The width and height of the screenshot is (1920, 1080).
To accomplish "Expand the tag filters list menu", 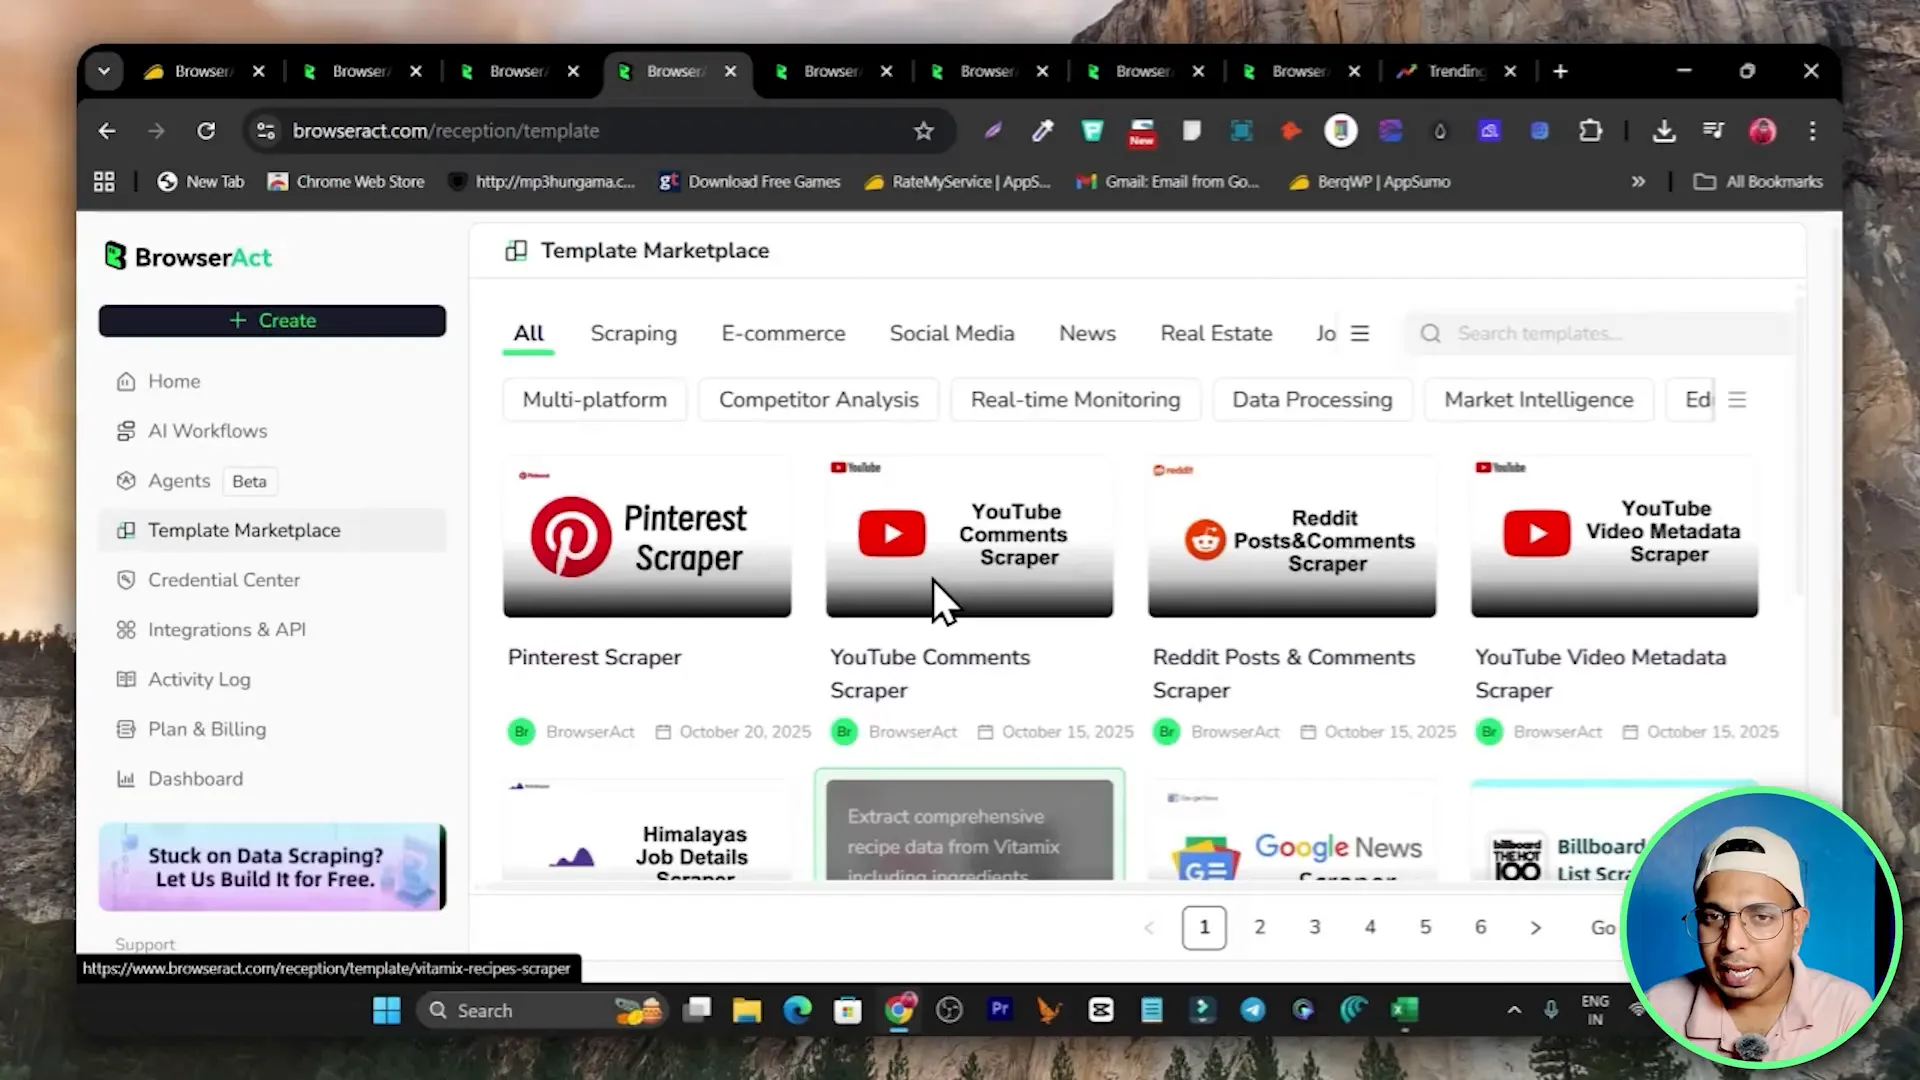I will coord(1737,400).
